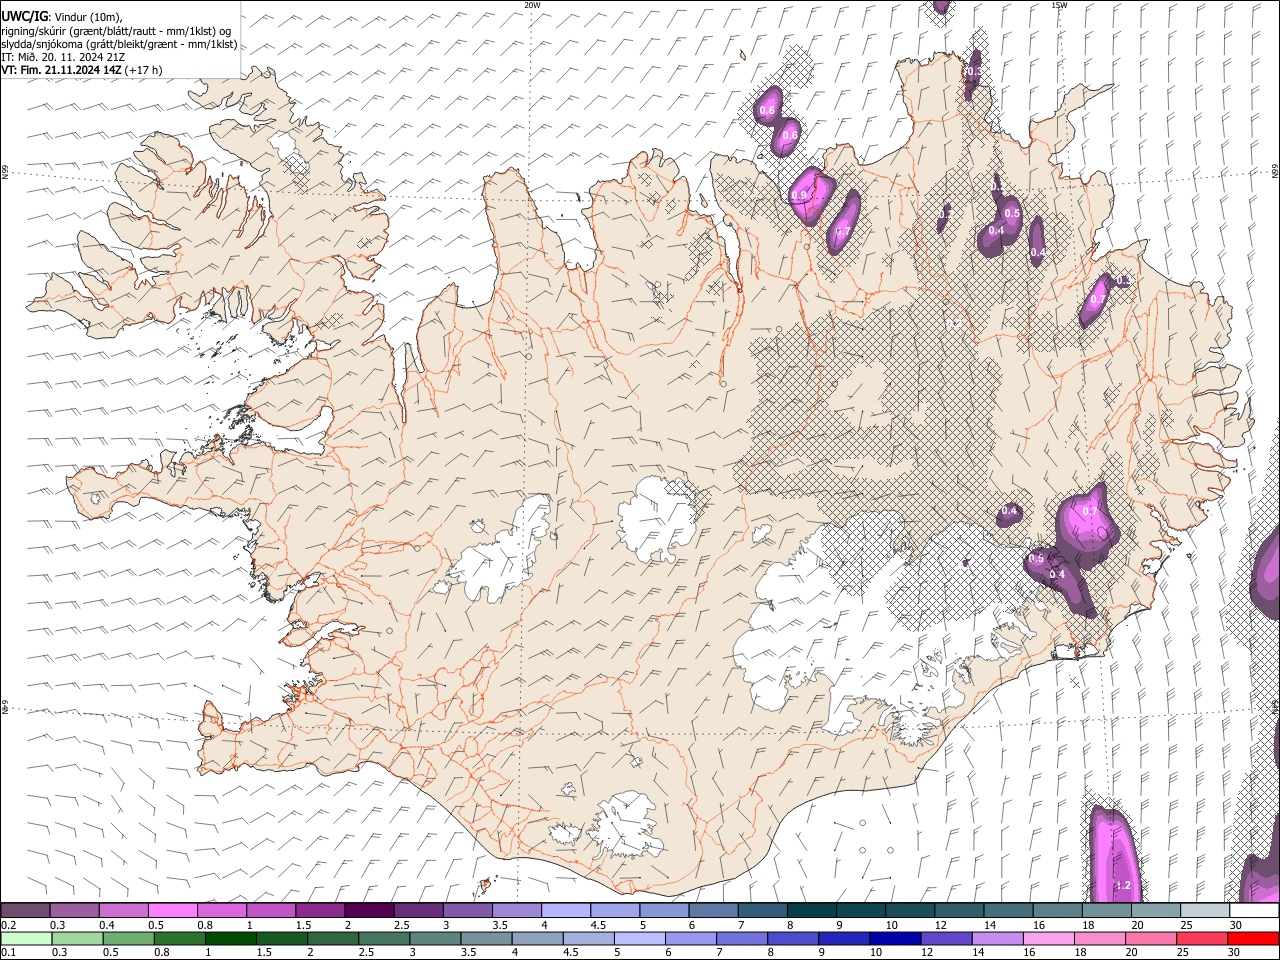Click the 15W longitude label
Viewport: 1280px width, 960px height.
pos(1059,5)
